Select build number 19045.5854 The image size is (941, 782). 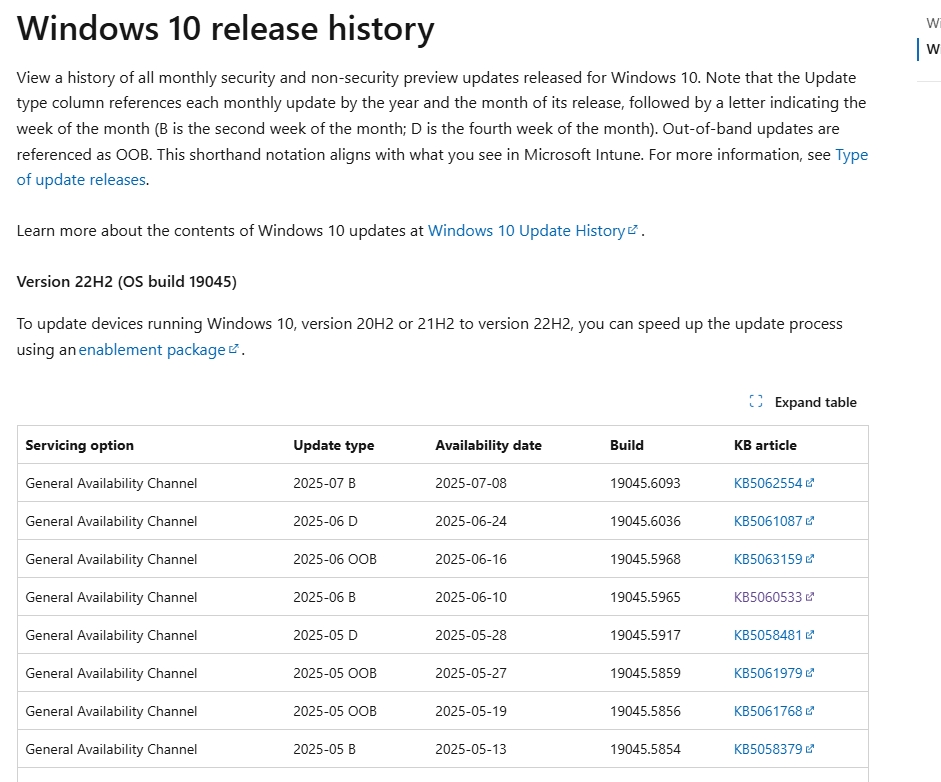[x=645, y=749]
